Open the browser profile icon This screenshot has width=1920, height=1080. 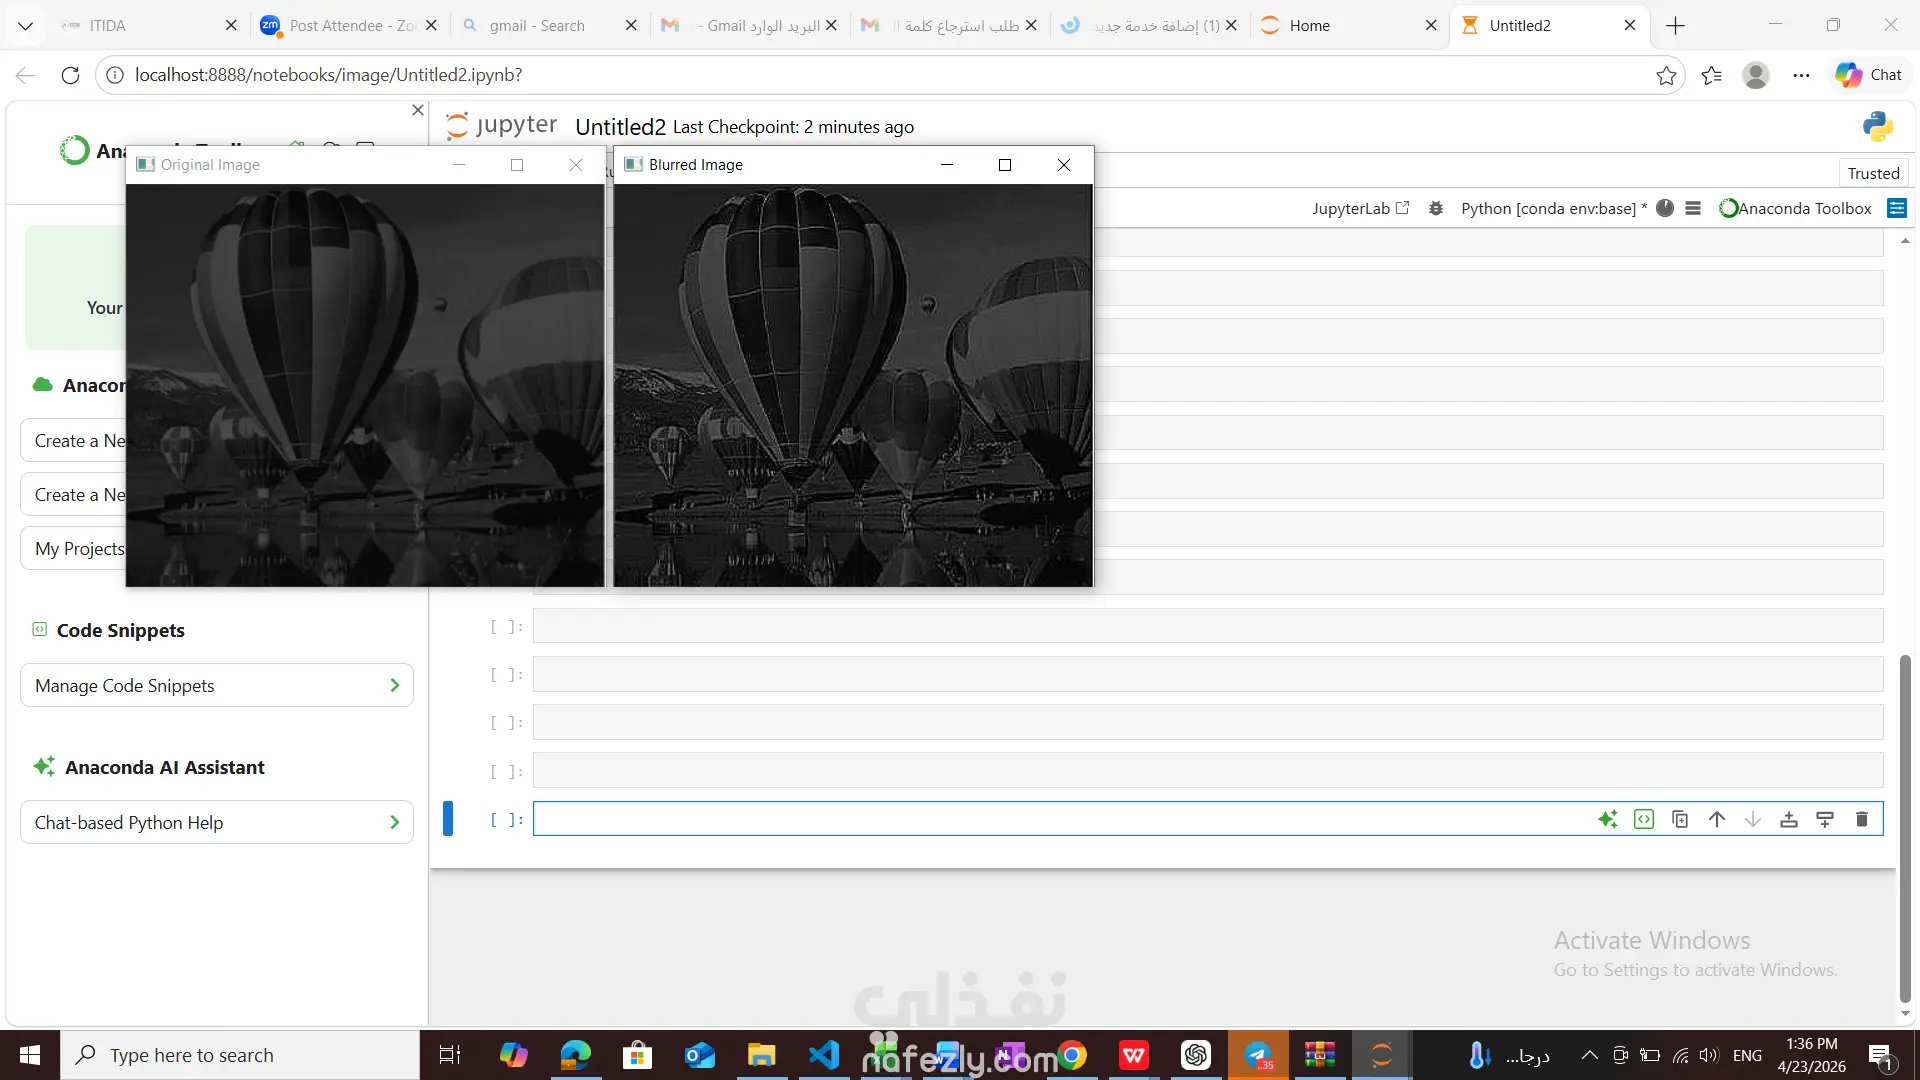[x=1756, y=75]
